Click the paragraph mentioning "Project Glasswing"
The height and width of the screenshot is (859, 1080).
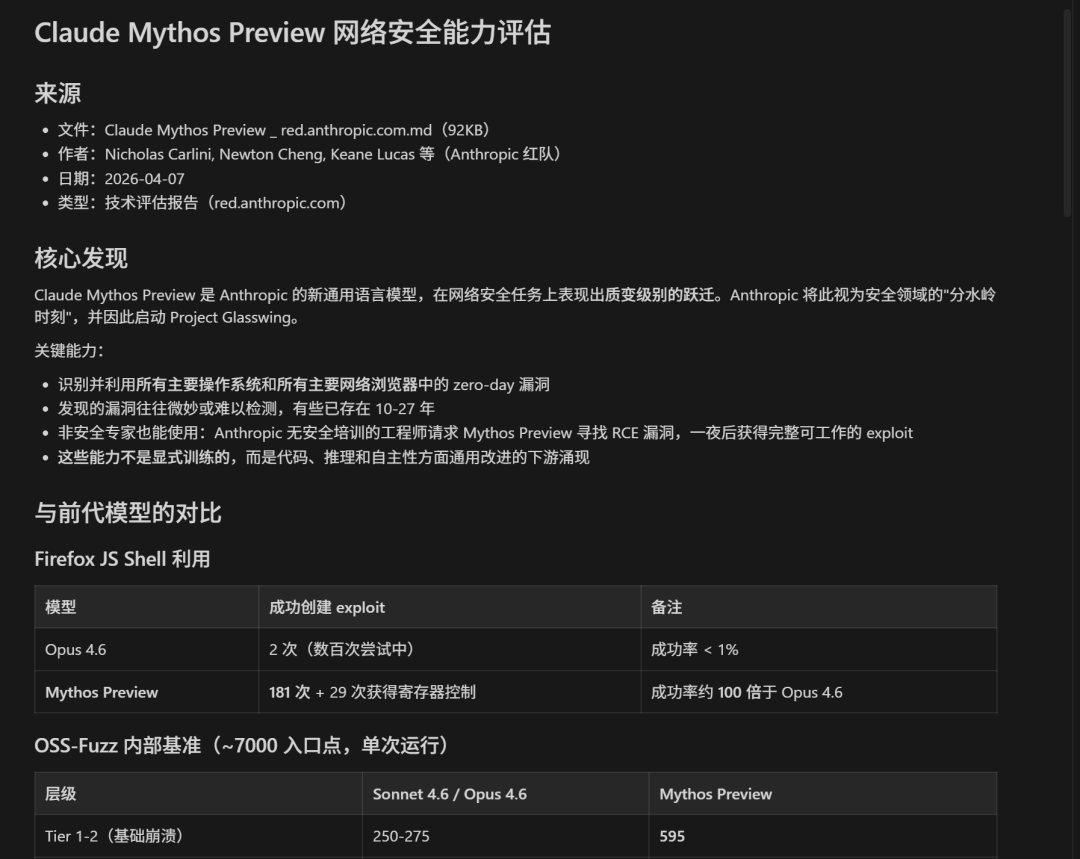point(515,306)
